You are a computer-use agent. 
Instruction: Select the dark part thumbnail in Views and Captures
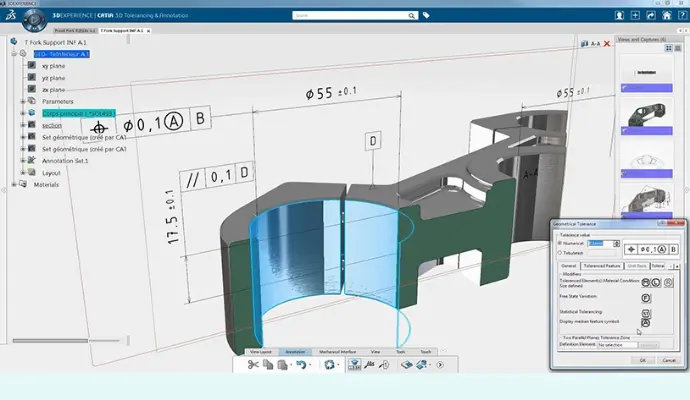pos(646,115)
